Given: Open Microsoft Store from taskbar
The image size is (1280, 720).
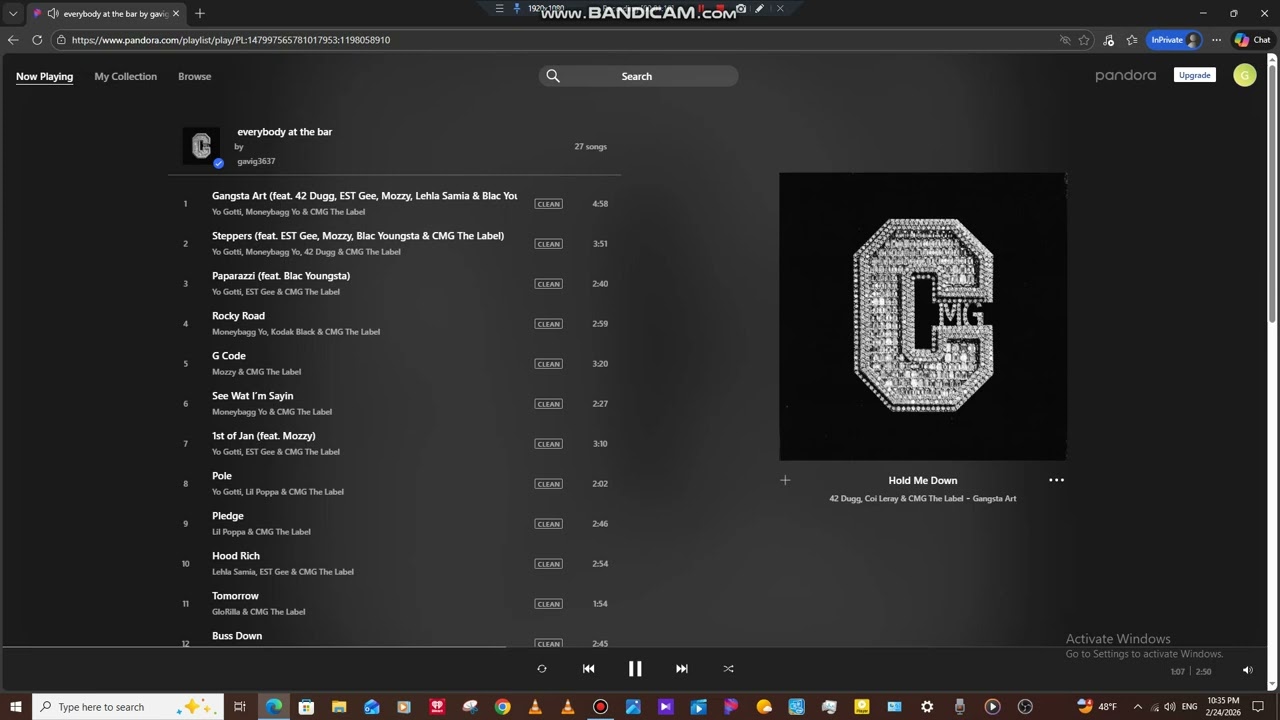Looking at the screenshot, I should pos(306,707).
